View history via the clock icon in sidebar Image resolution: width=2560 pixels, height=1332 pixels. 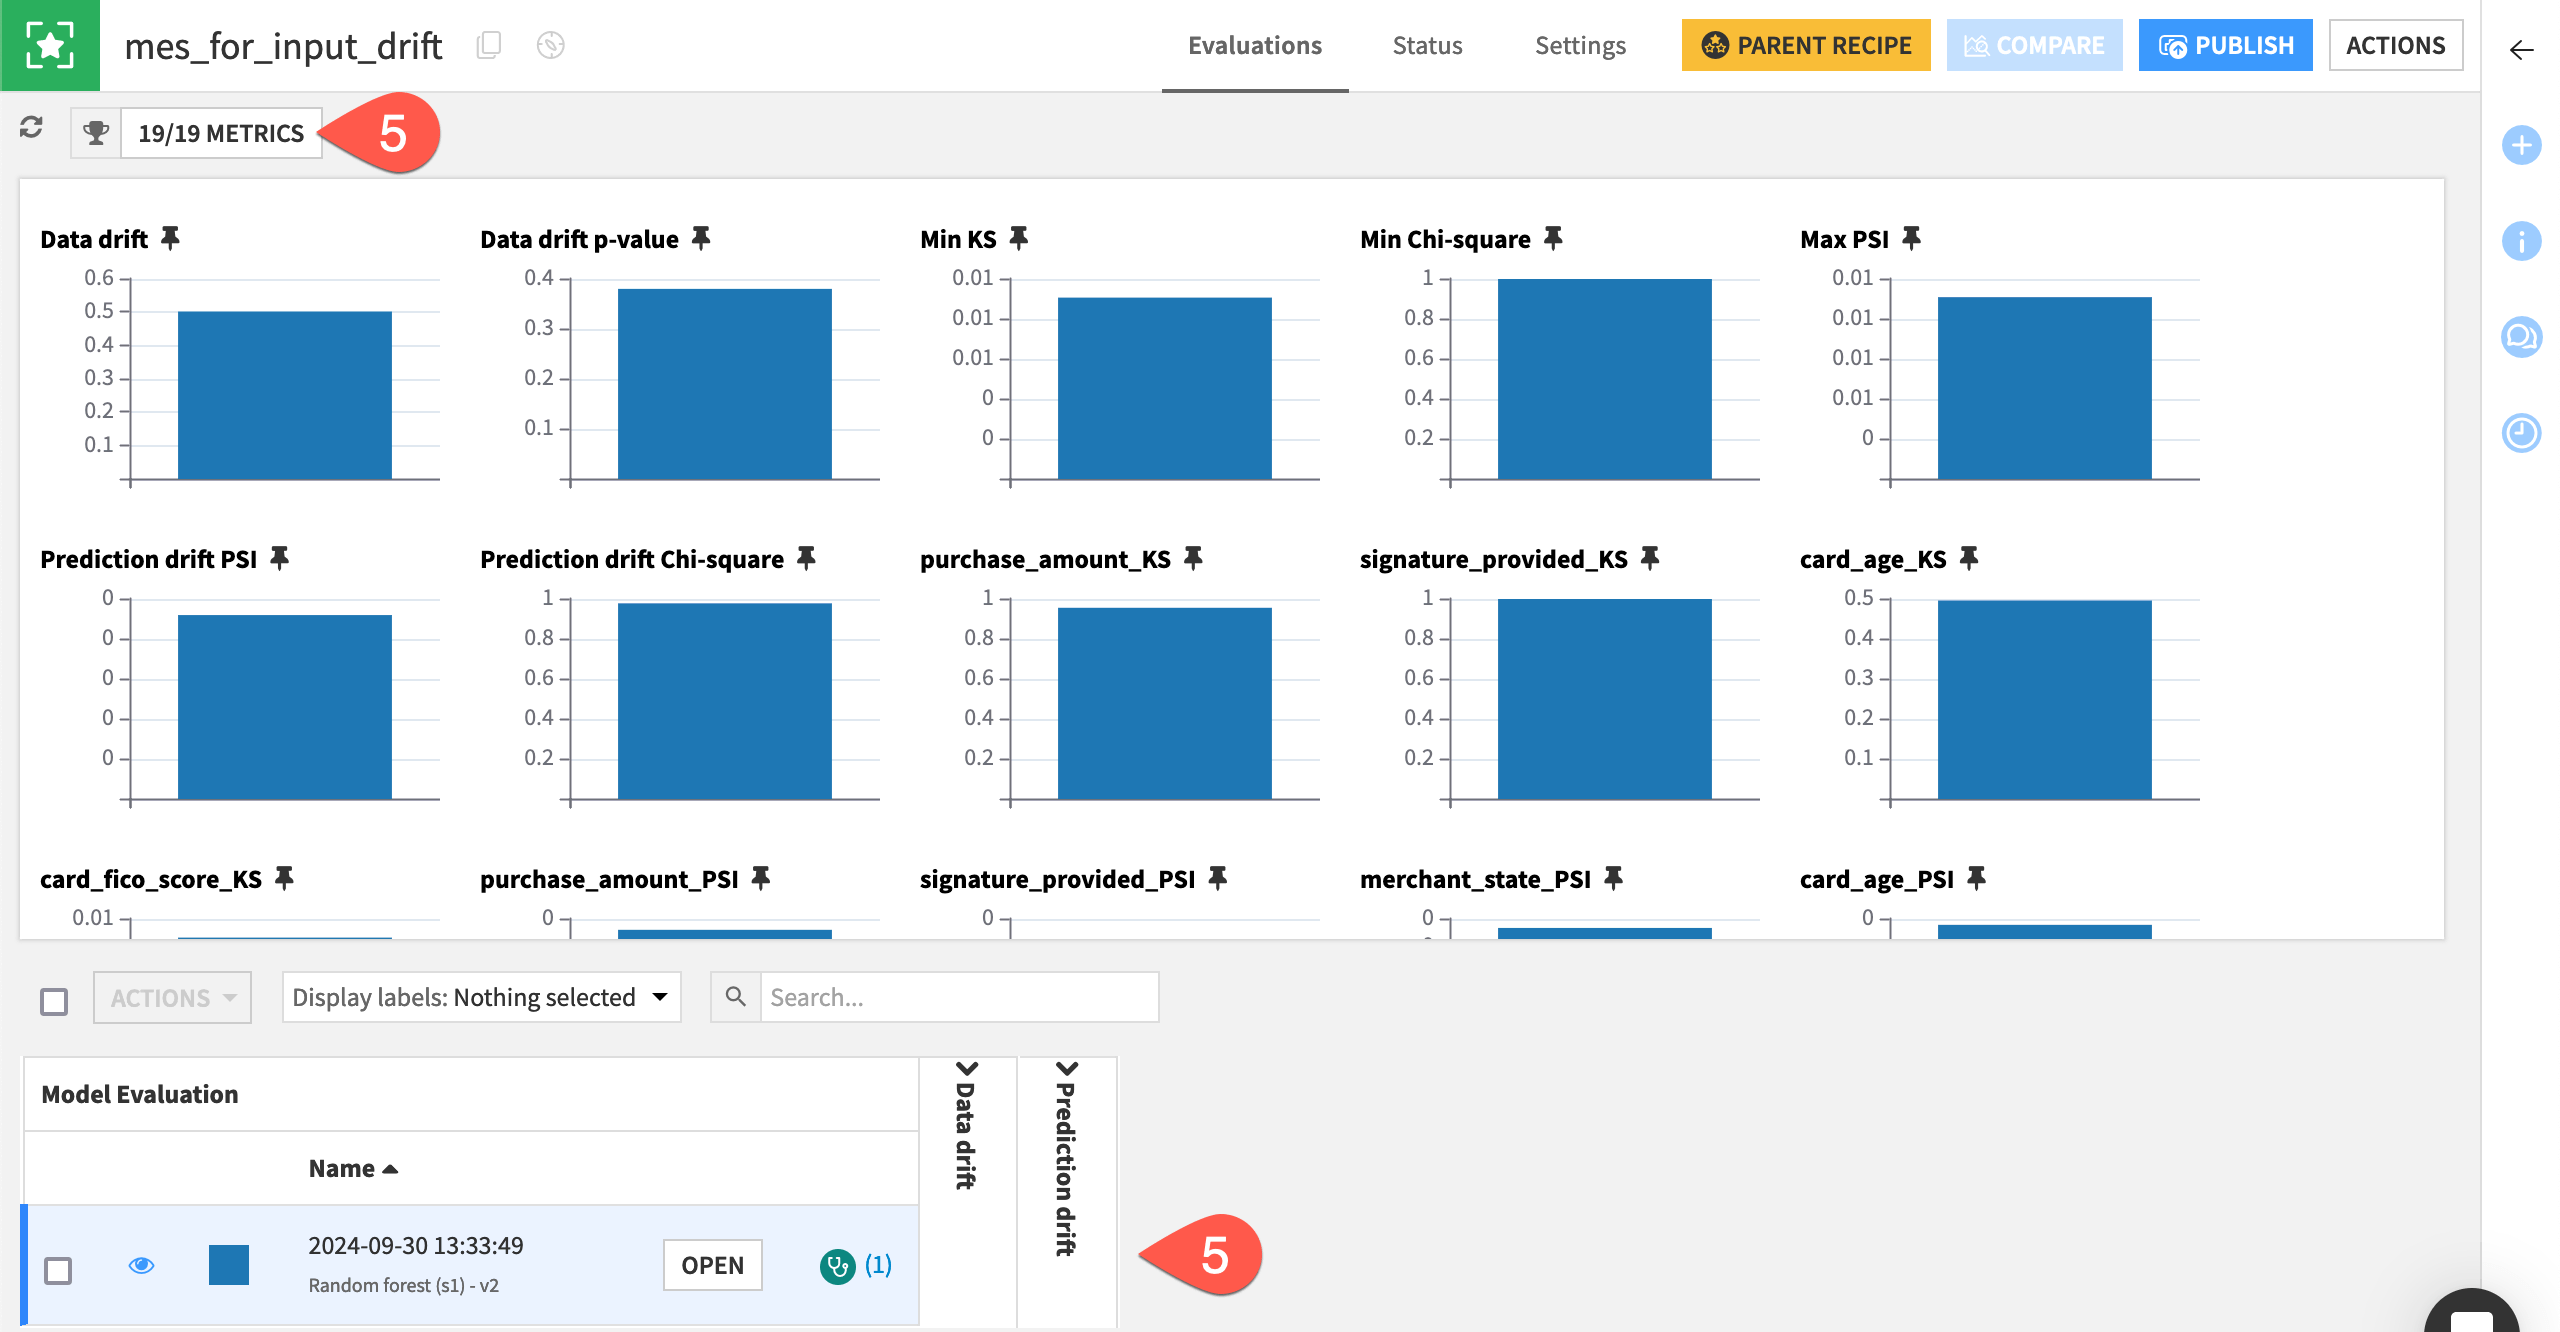[x=2522, y=434]
